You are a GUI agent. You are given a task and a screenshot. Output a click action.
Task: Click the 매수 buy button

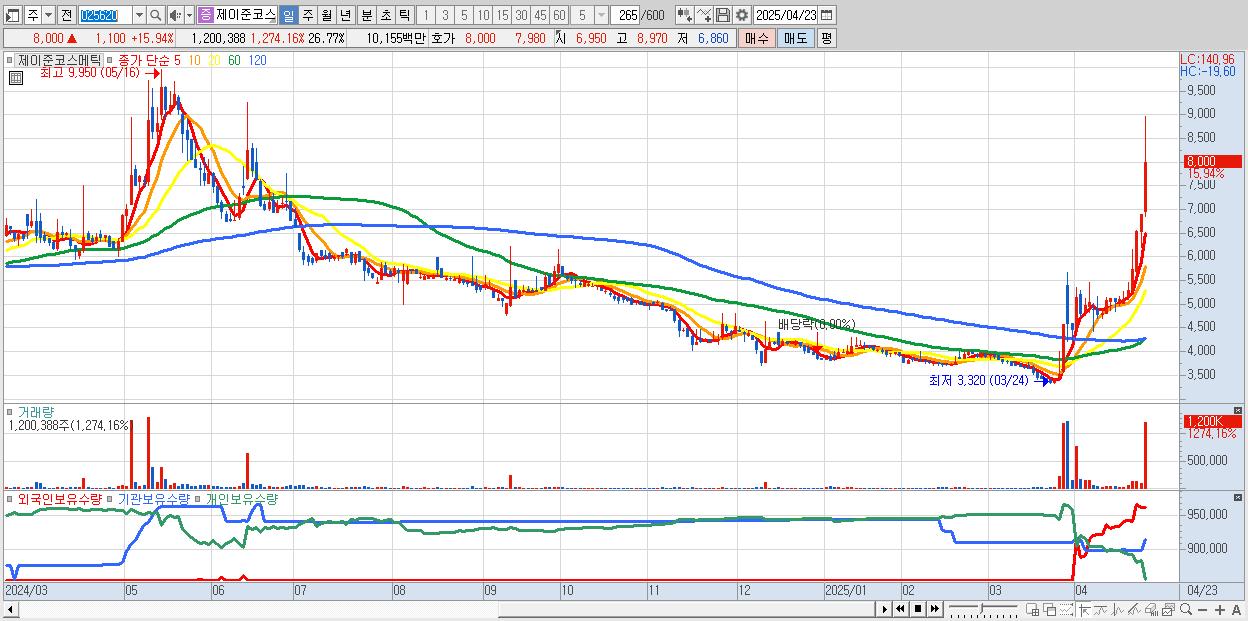point(757,38)
